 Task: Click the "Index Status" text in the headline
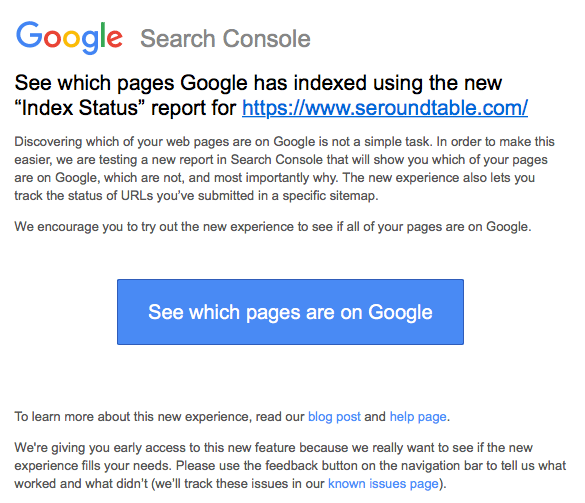79,108
